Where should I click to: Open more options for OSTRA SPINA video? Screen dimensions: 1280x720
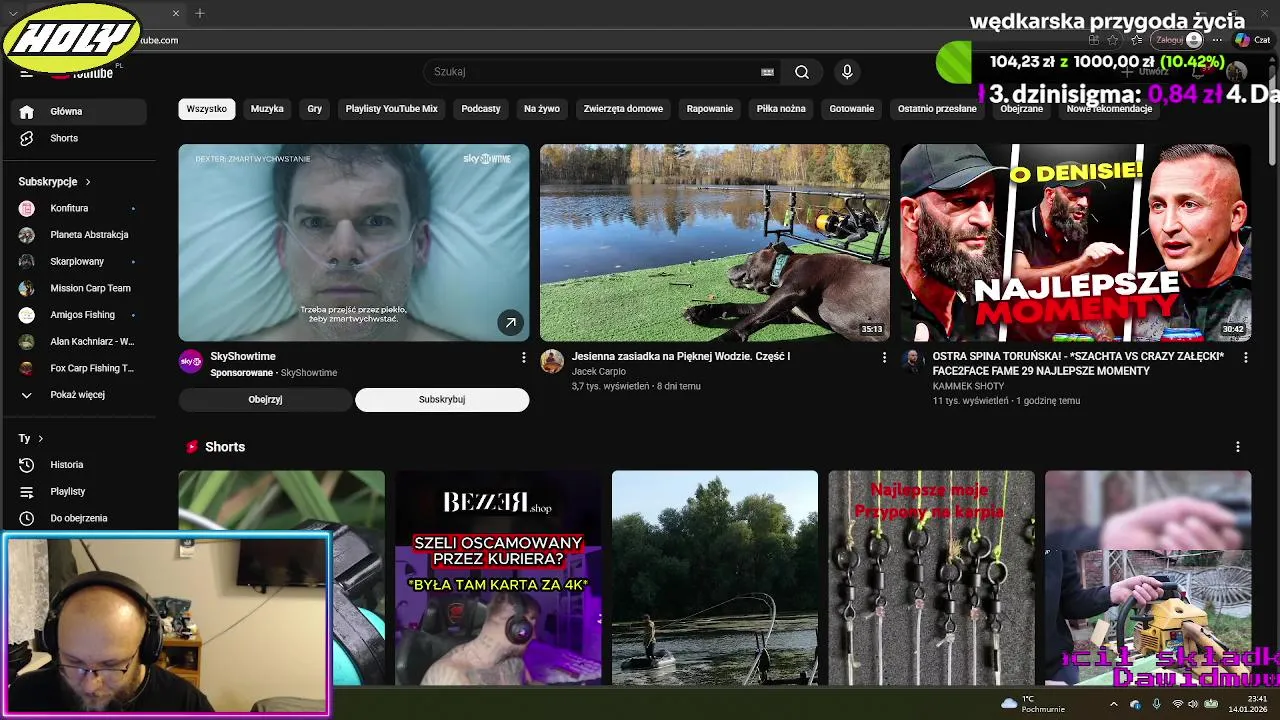coord(1245,357)
